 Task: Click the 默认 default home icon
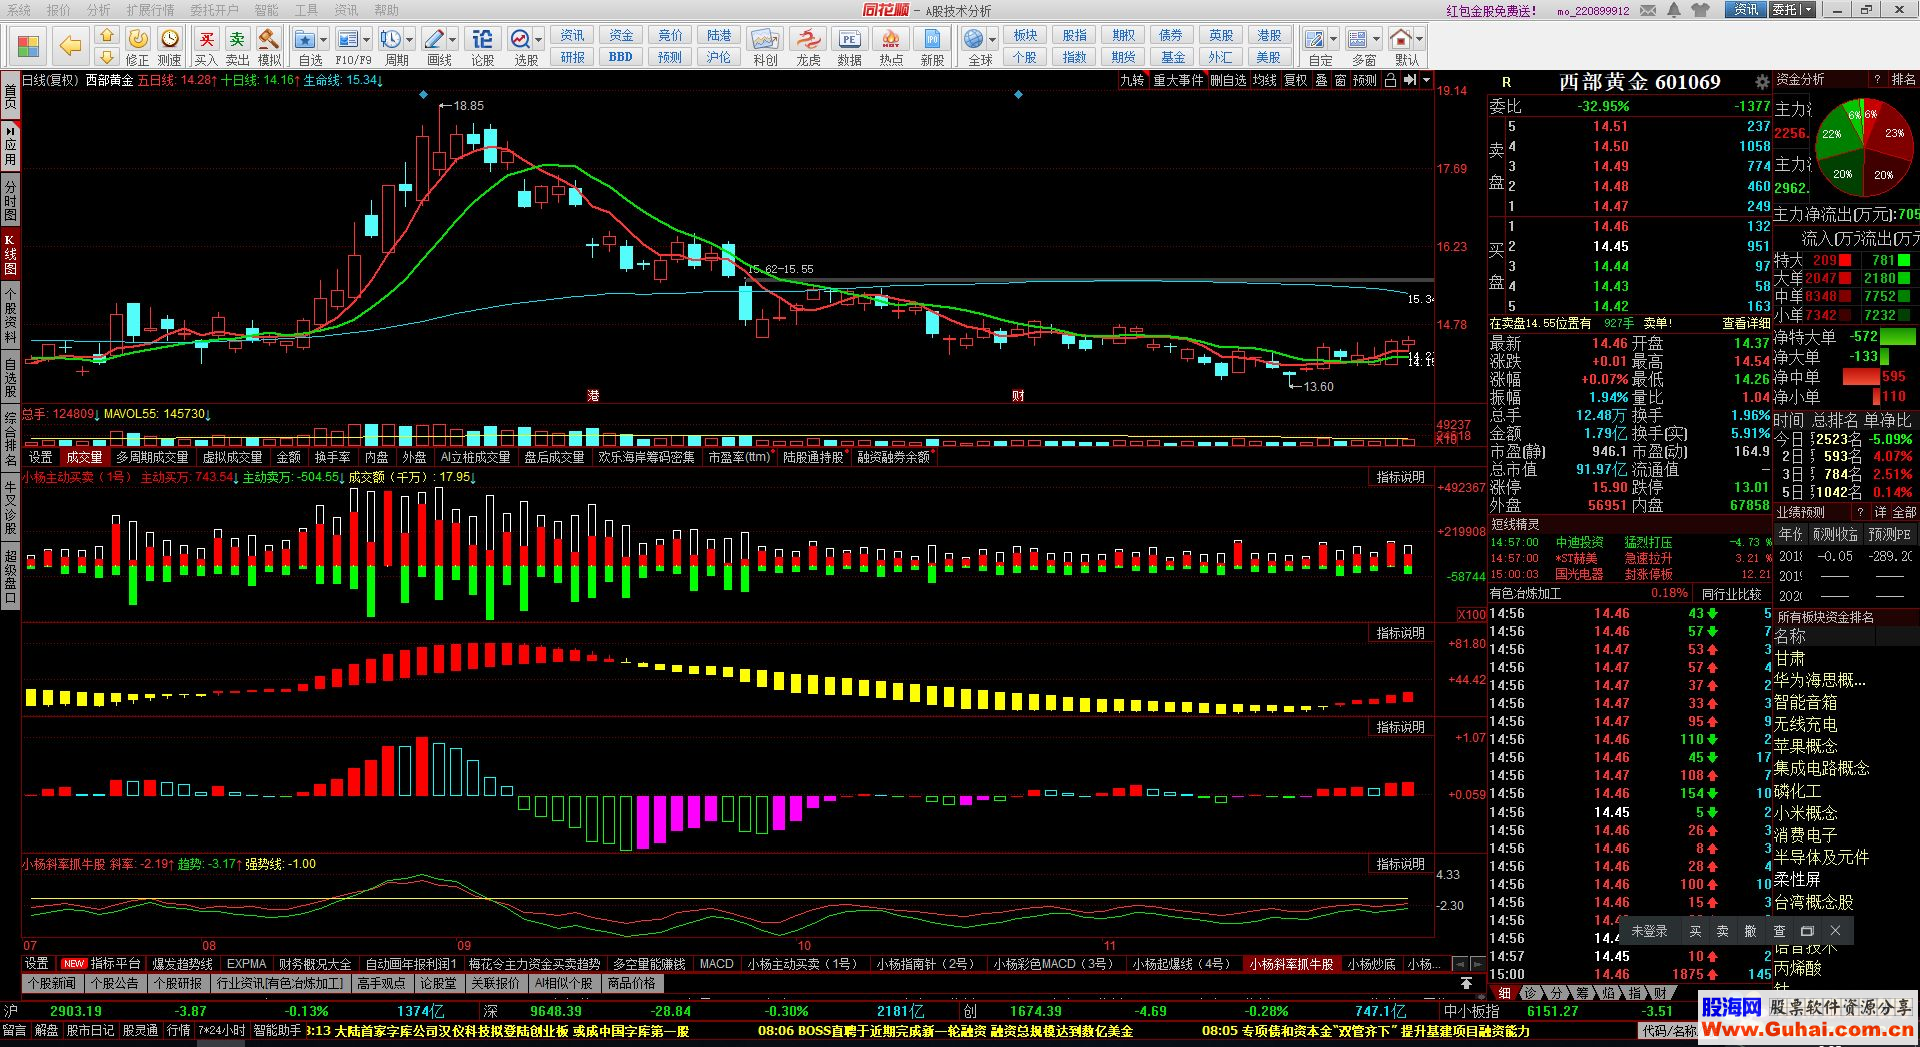tap(1400, 39)
